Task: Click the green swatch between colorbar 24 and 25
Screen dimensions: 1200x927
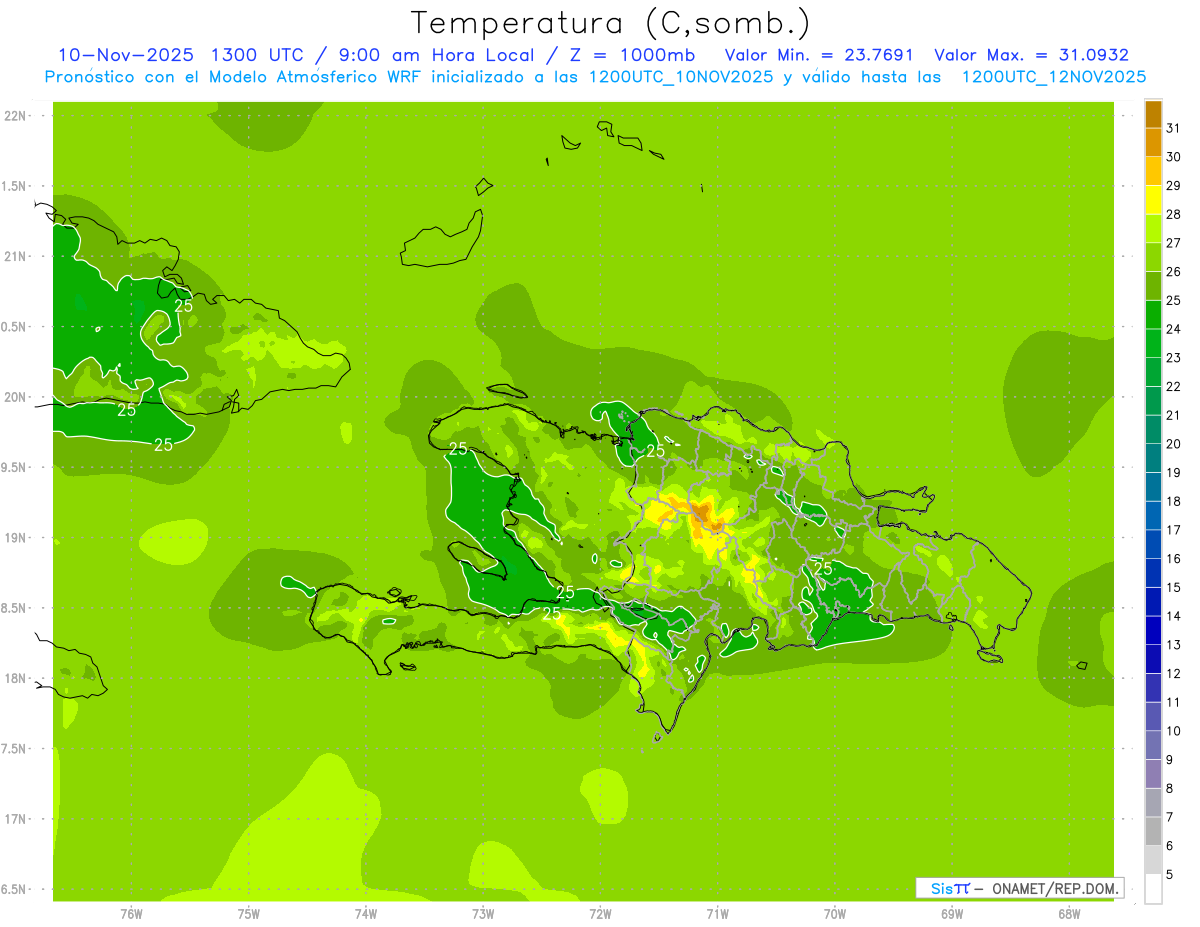Action: click(x=1153, y=315)
